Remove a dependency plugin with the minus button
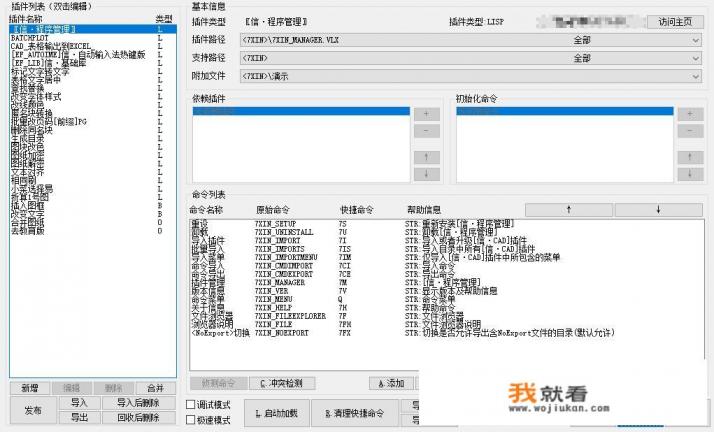Viewport: 714px width, 432px height. (x=426, y=131)
